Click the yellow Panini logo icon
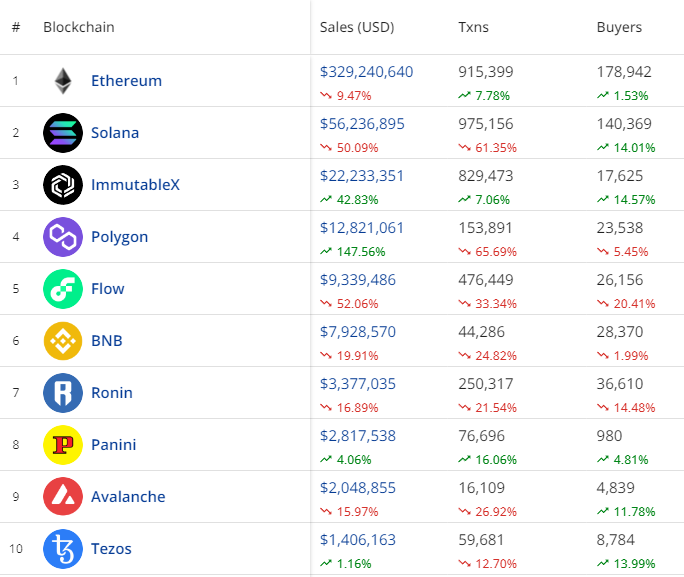This screenshot has height=577, width=684. [63, 445]
